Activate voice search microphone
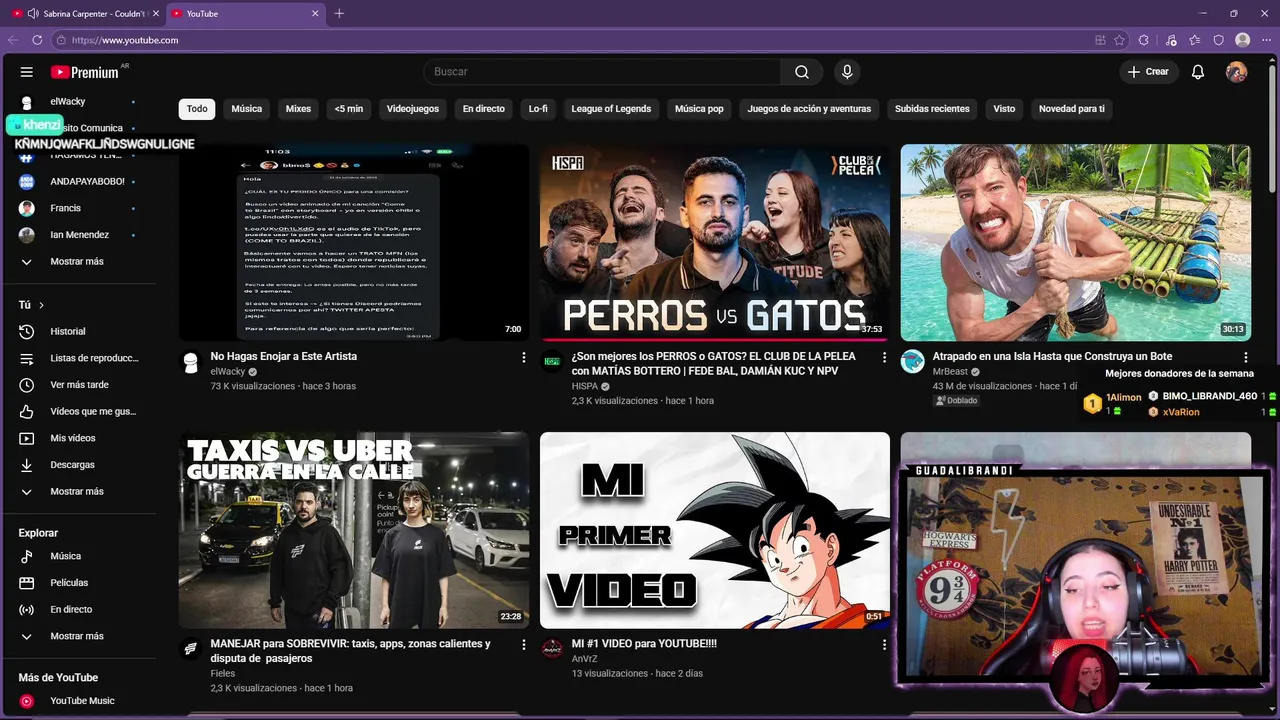Image resolution: width=1280 pixels, height=720 pixels. coord(847,72)
